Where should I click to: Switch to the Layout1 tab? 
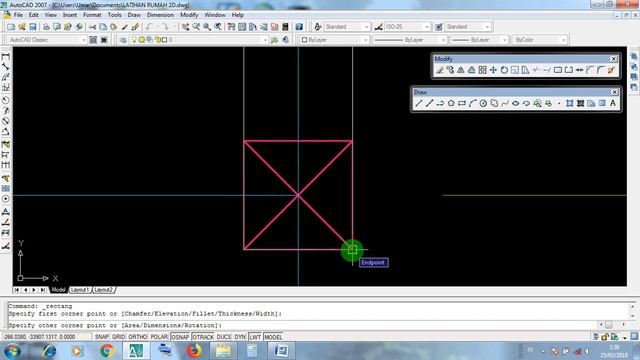pyautogui.click(x=80, y=290)
